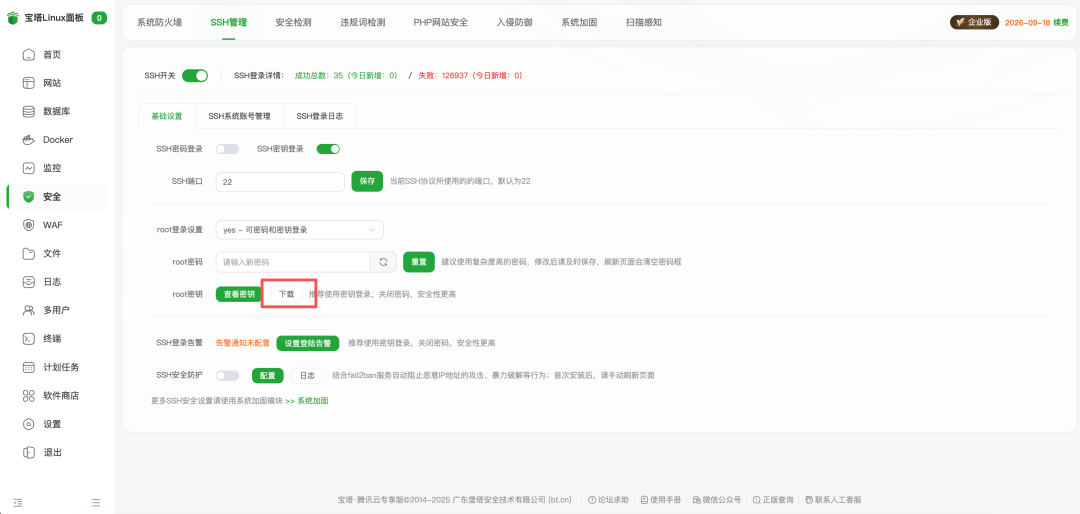
Task: Open the sidebar menu list icon
Action: (96, 502)
